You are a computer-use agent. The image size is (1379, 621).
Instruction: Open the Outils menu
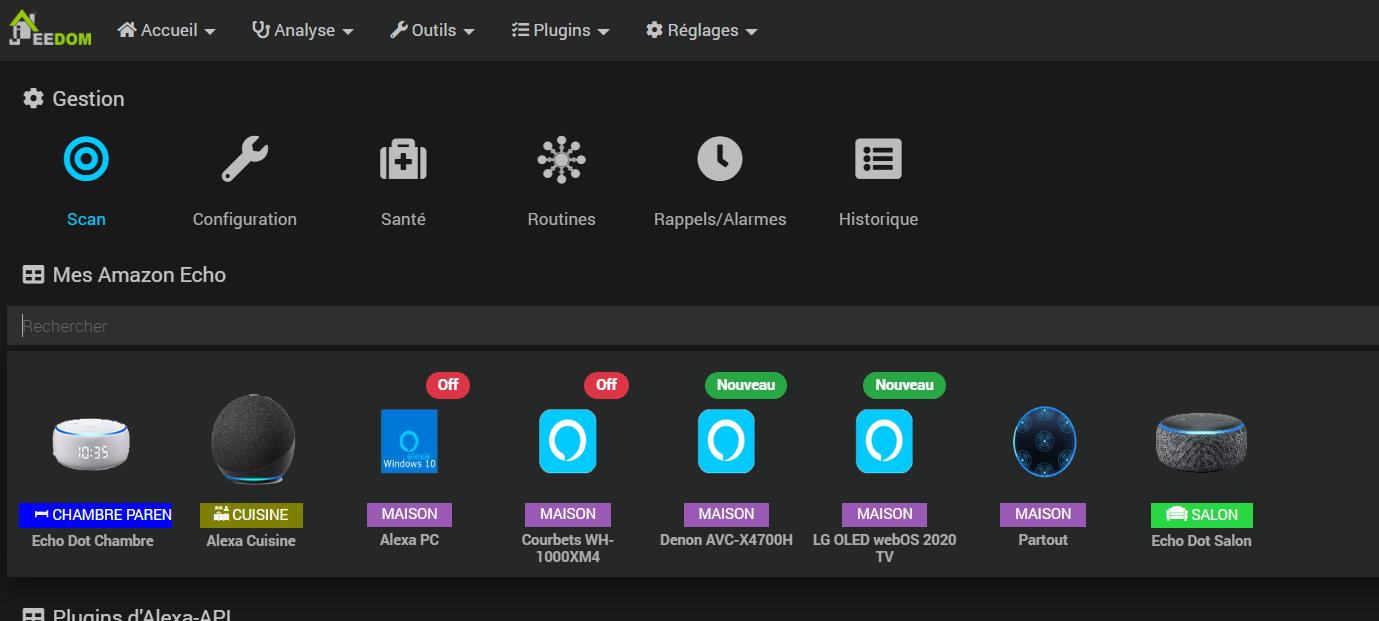[x=432, y=30]
